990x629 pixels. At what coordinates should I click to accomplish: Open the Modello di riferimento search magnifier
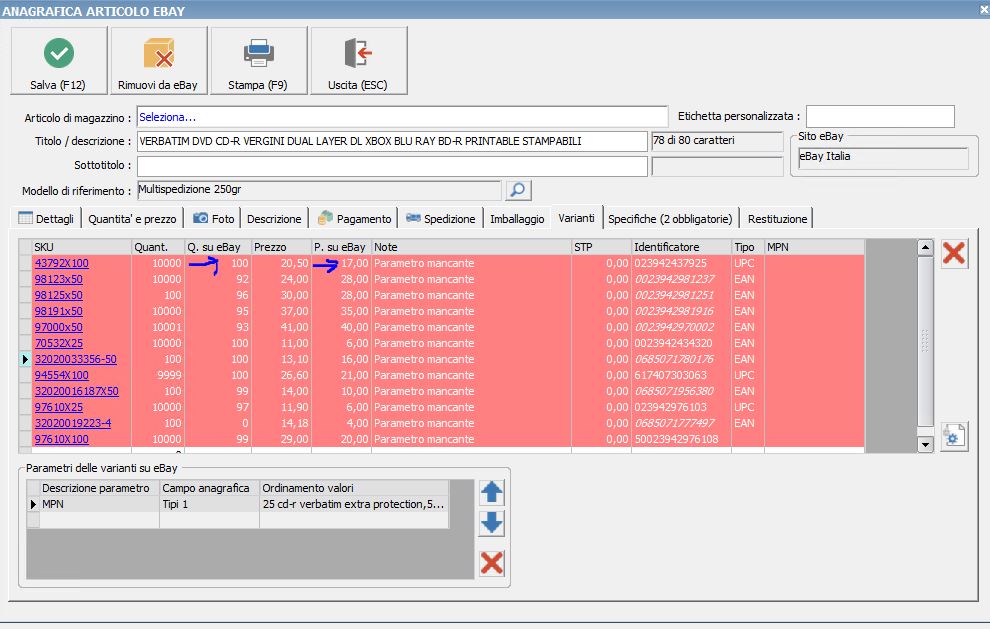point(518,190)
